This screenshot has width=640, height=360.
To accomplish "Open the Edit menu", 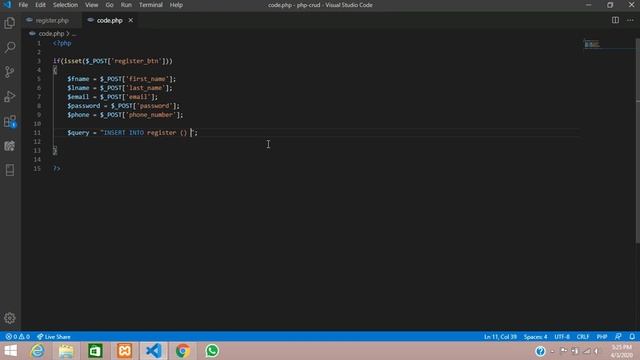I will pyautogui.click(x=40, y=5).
